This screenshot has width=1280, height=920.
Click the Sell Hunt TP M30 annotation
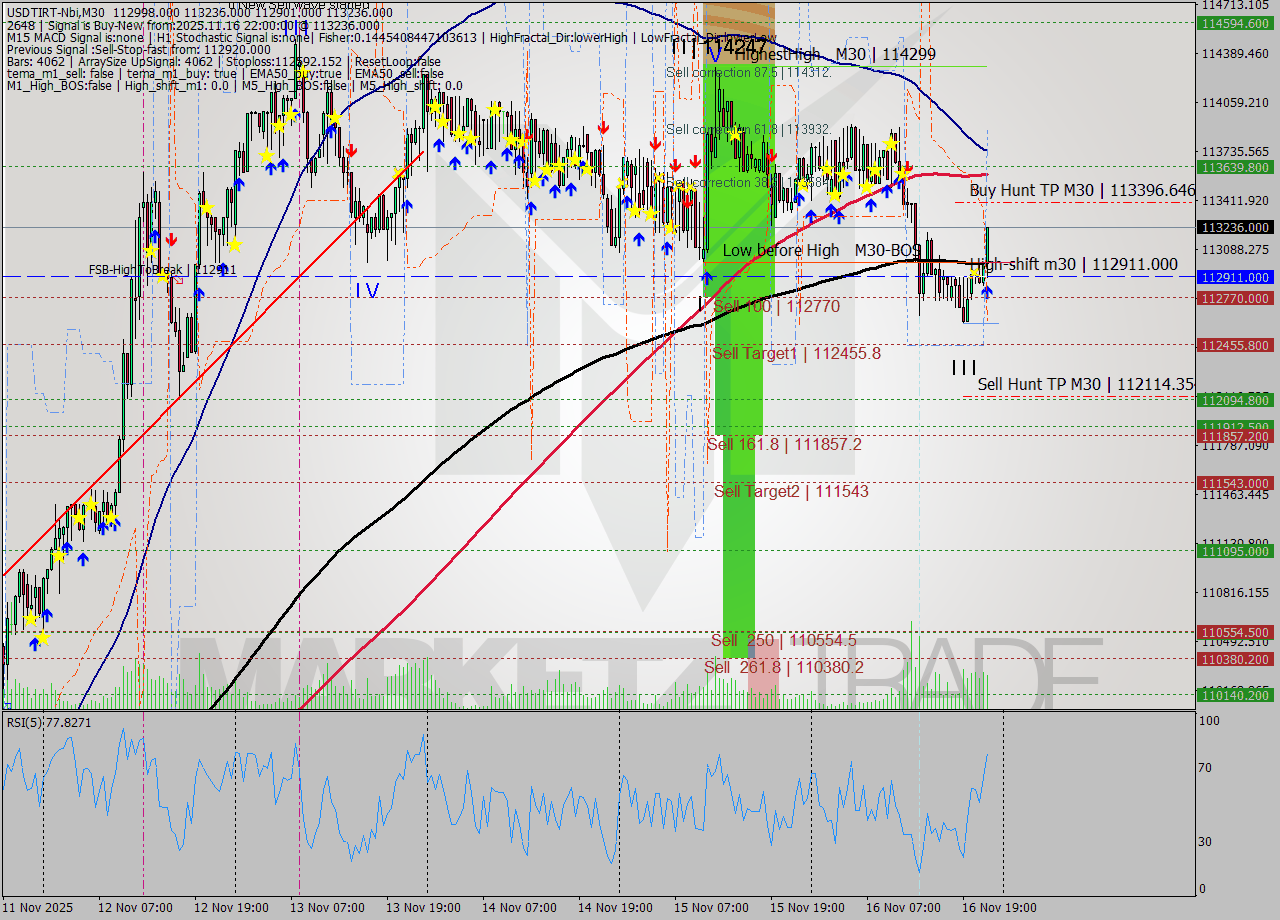pyautogui.click(x=1076, y=384)
